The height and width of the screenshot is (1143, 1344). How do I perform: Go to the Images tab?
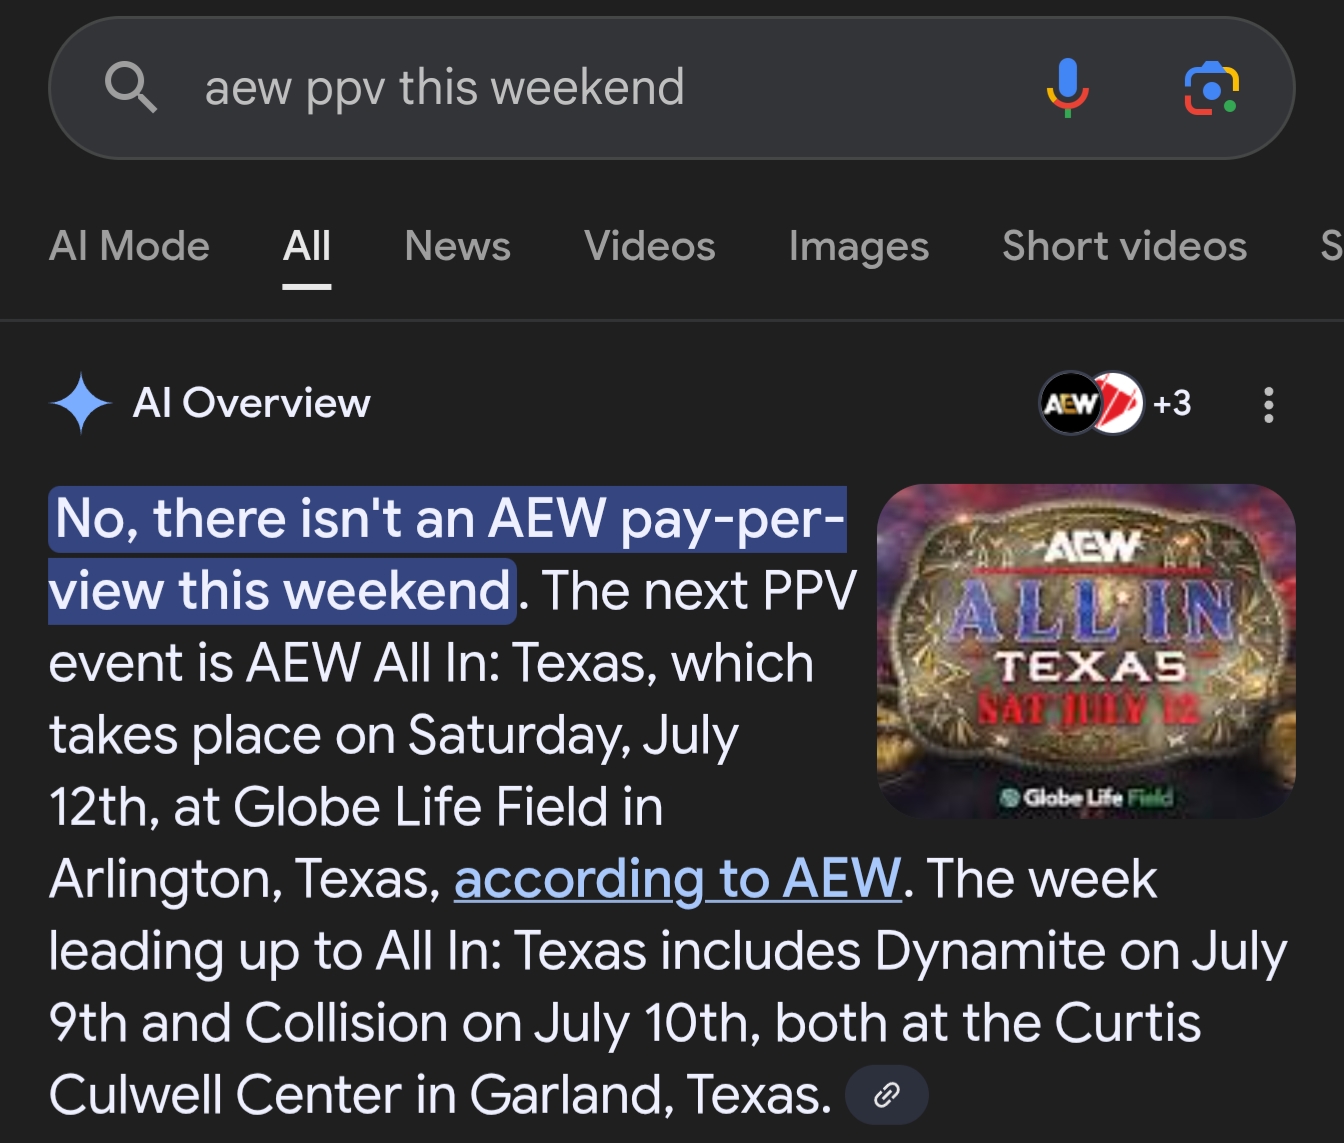coord(859,246)
